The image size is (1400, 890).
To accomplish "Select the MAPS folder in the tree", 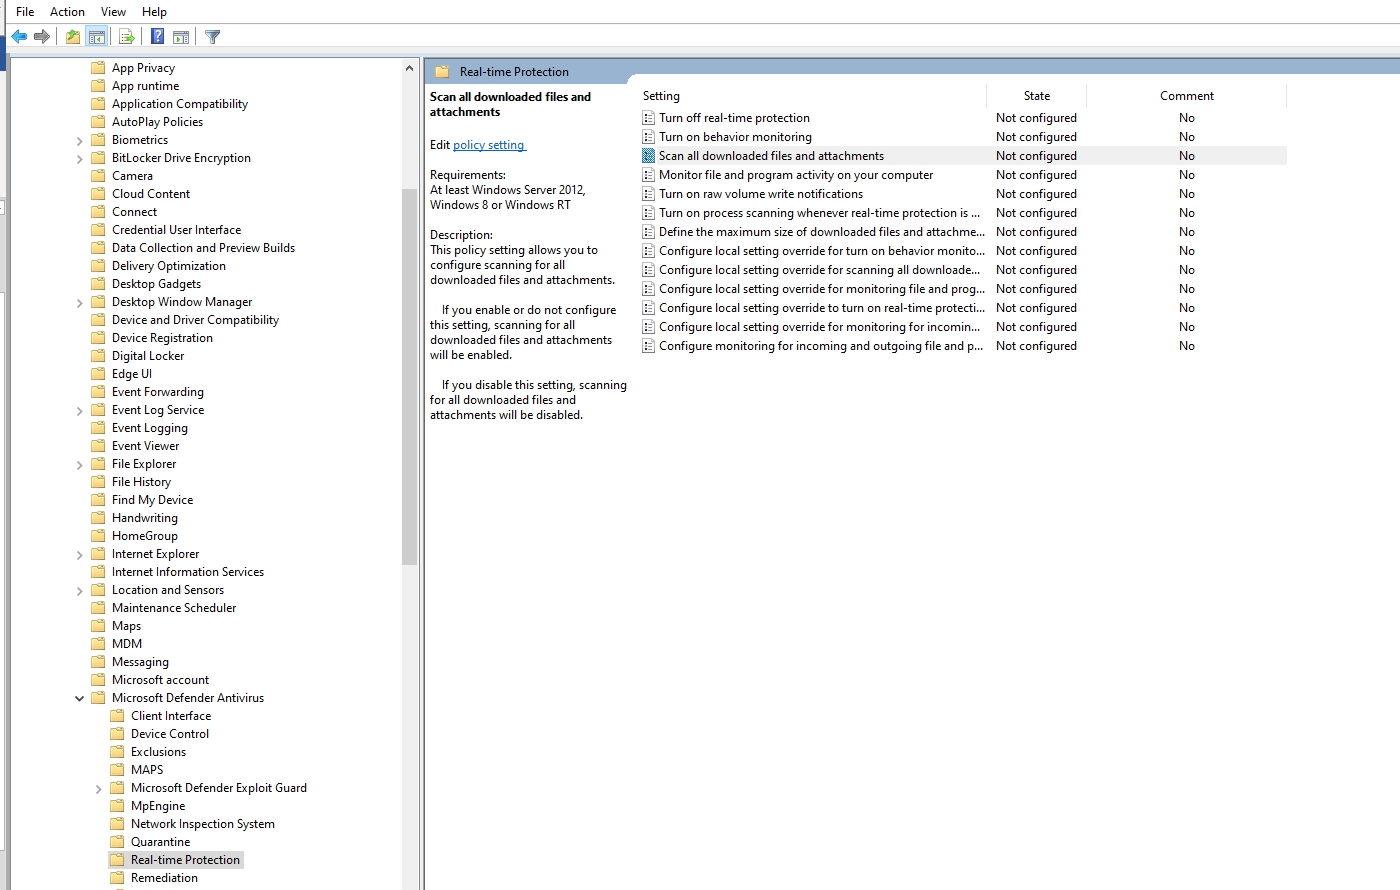I will pyautogui.click(x=146, y=769).
